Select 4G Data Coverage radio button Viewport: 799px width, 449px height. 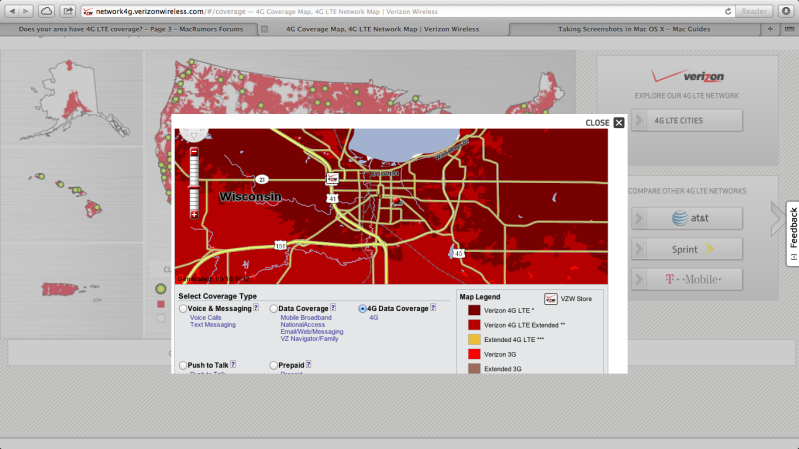tap(362, 309)
